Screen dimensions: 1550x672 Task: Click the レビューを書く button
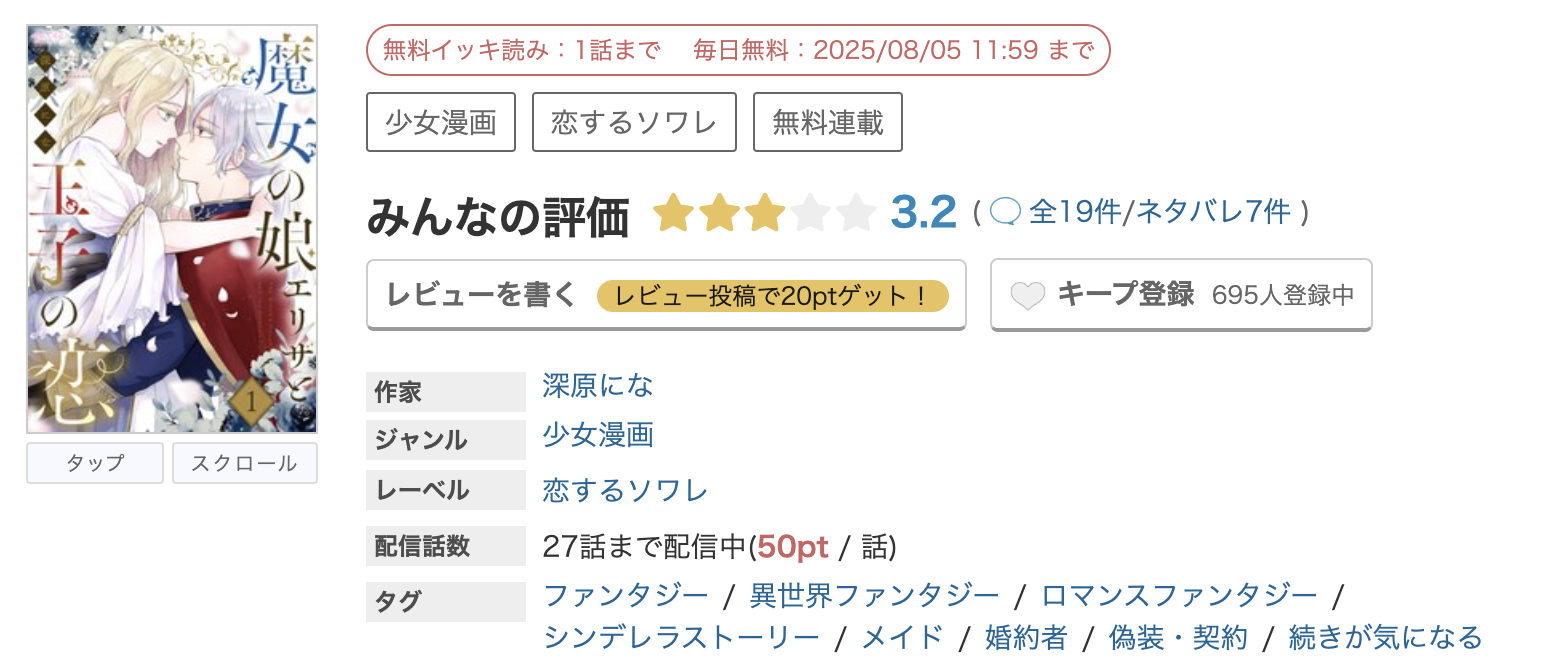click(666, 295)
